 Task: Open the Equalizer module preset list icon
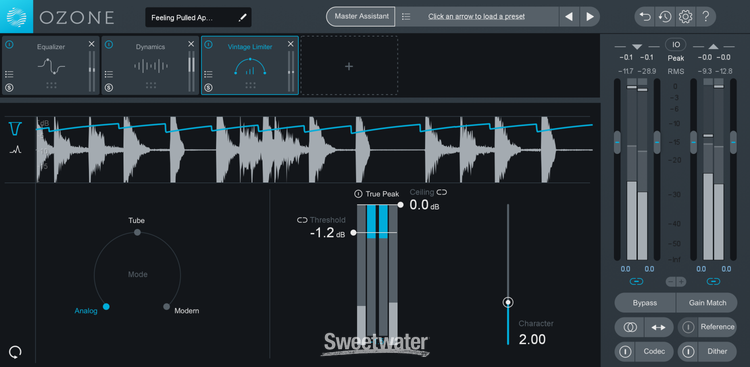9,74
